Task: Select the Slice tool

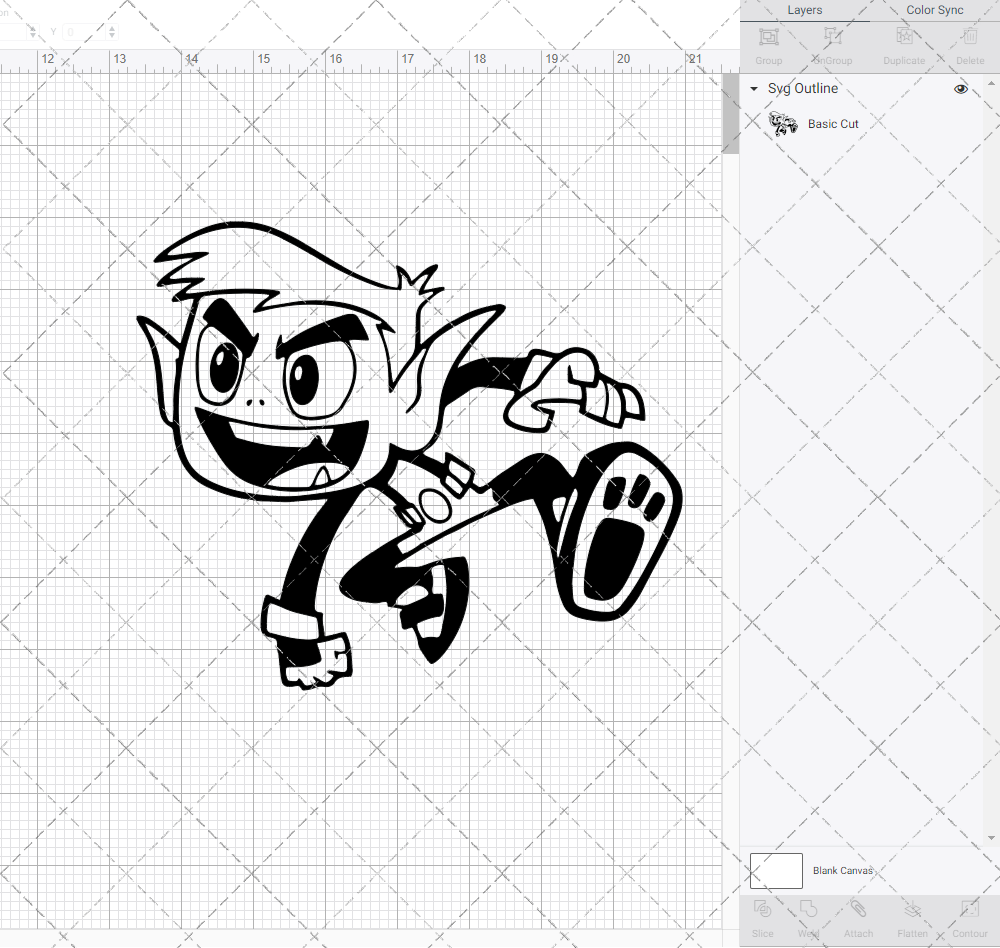Action: (x=762, y=915)
